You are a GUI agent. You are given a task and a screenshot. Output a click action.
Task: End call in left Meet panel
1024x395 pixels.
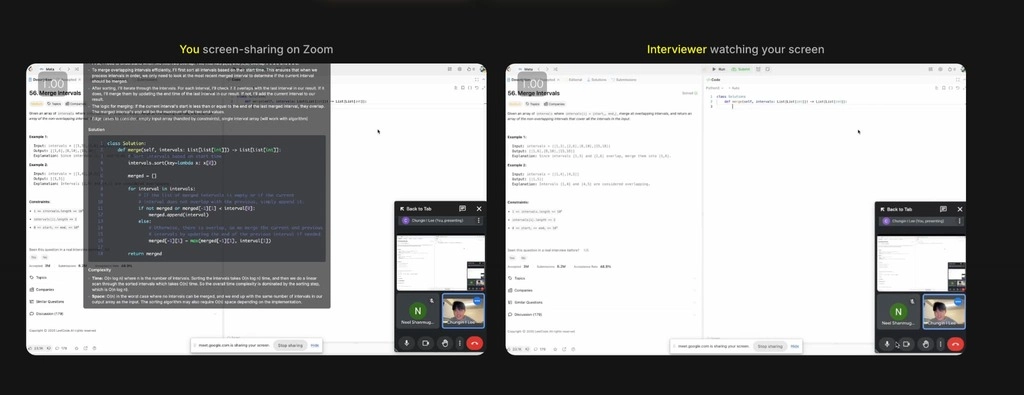pyautogui.click(x=475, y=343)
